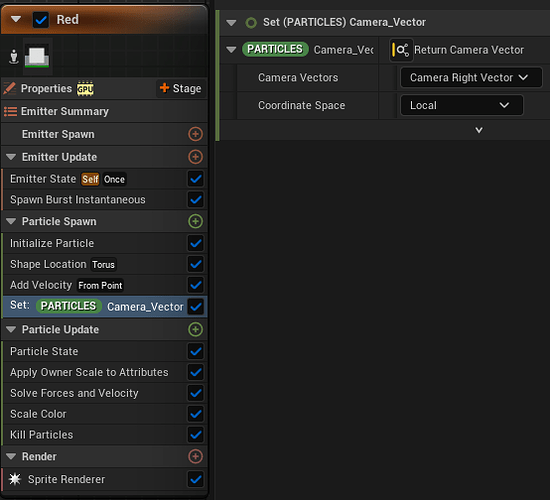Open the Camera Right Vector dropdown

pos(471,78)
